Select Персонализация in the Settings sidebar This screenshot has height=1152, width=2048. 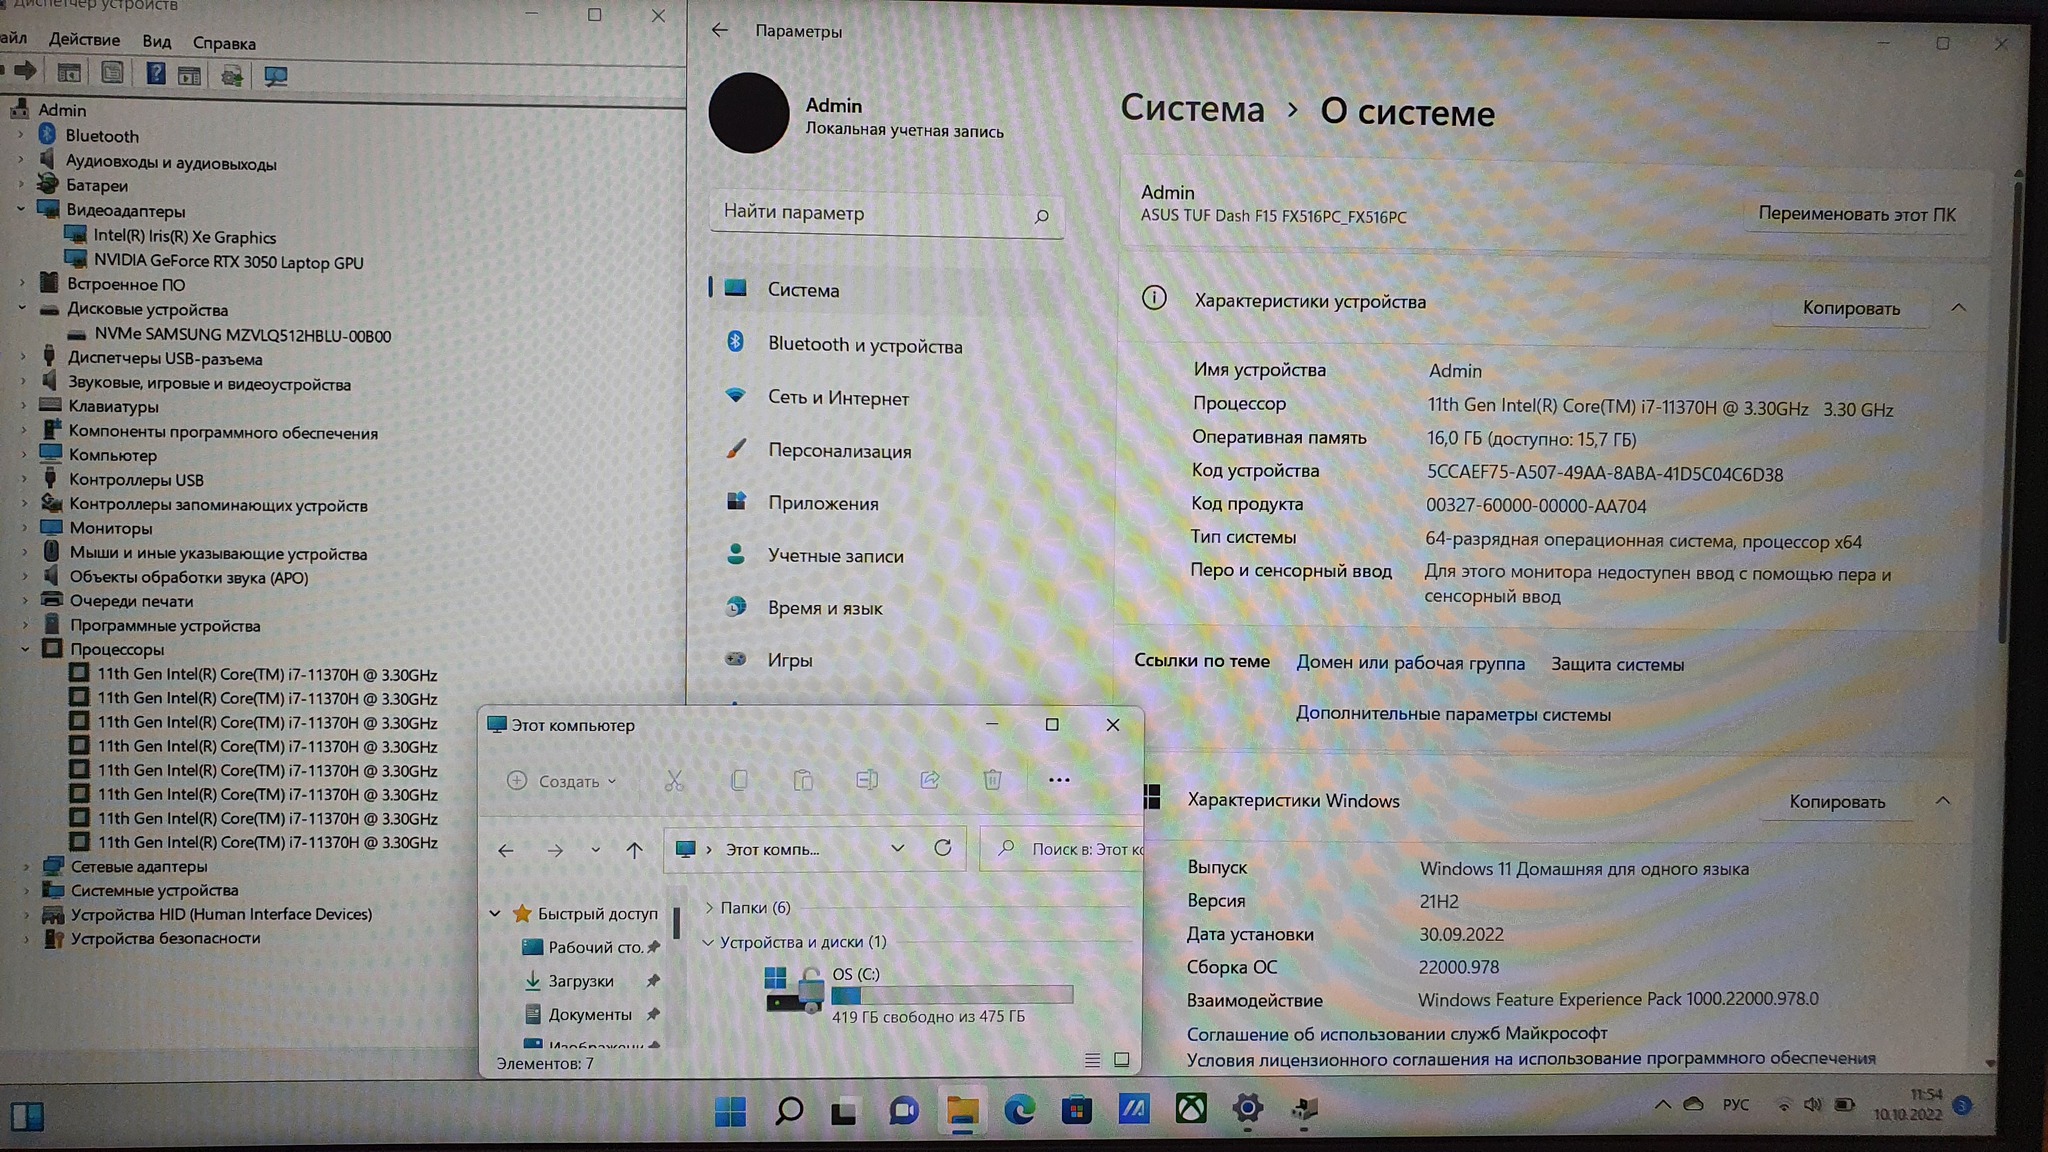click(839, 451)
